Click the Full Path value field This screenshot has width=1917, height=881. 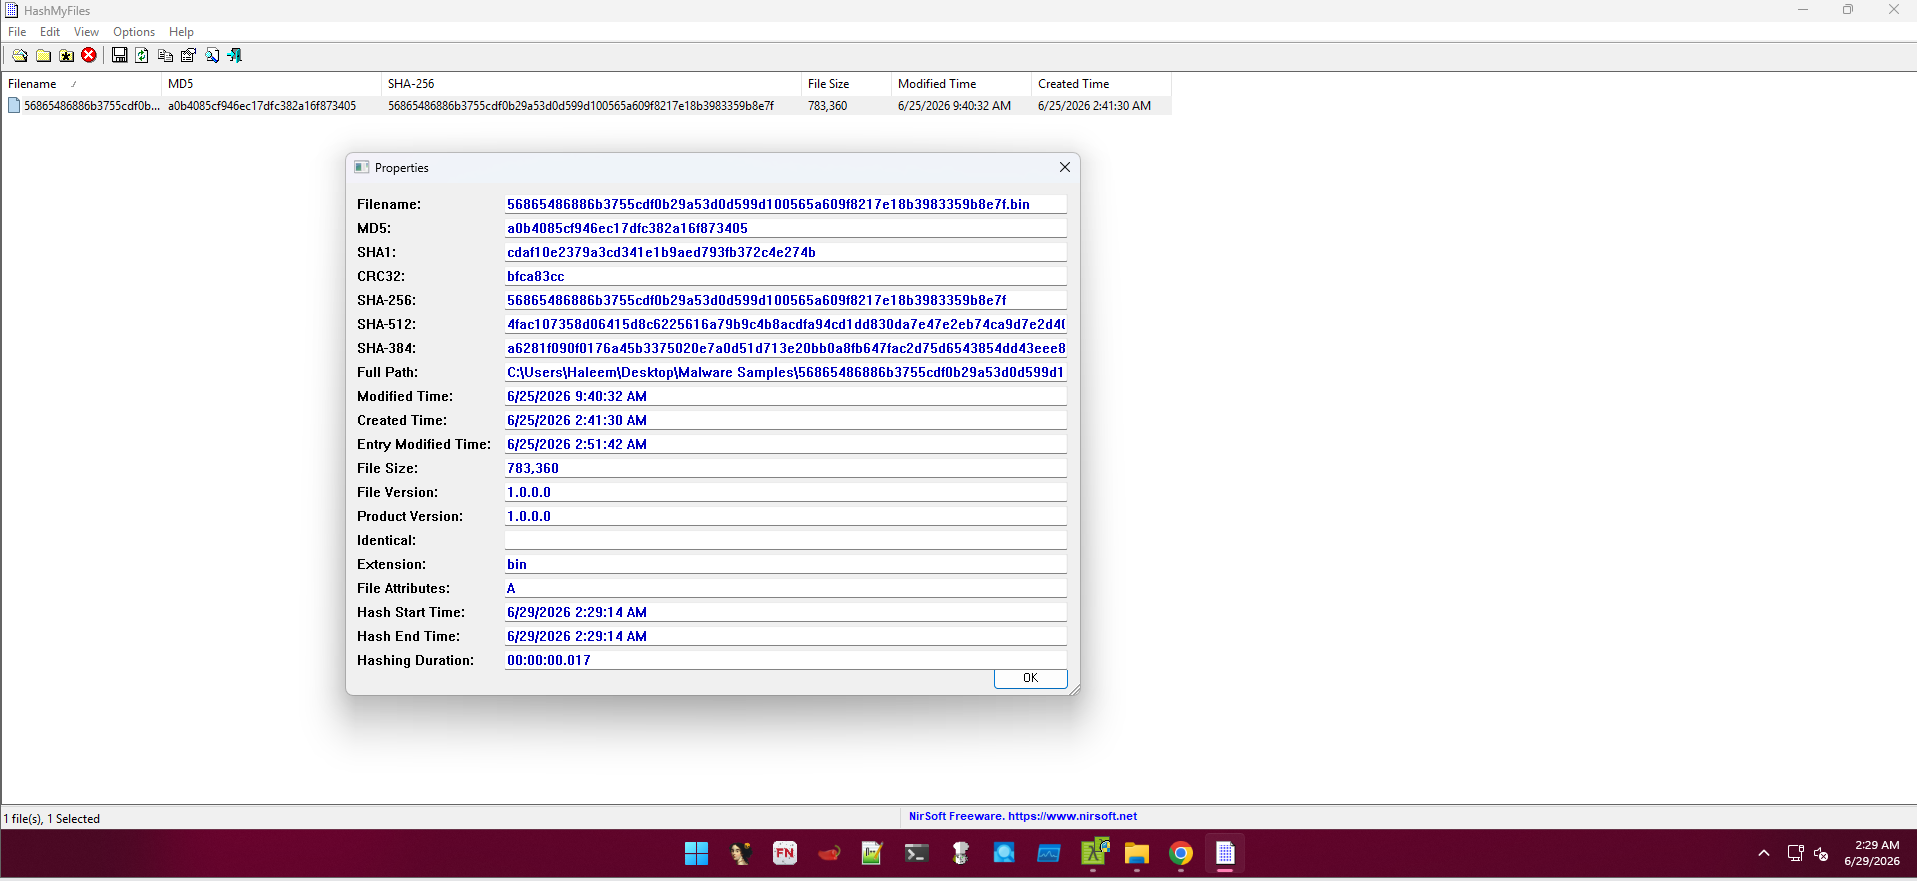(785, 372)
